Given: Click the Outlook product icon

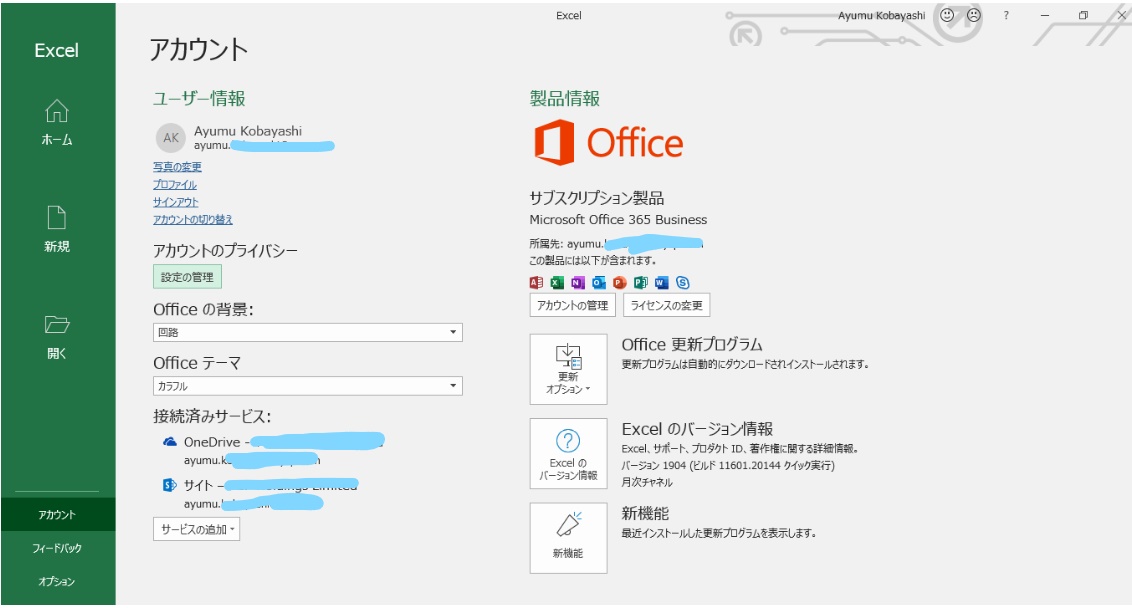Looking at the screenshot, I should (598, 282).
